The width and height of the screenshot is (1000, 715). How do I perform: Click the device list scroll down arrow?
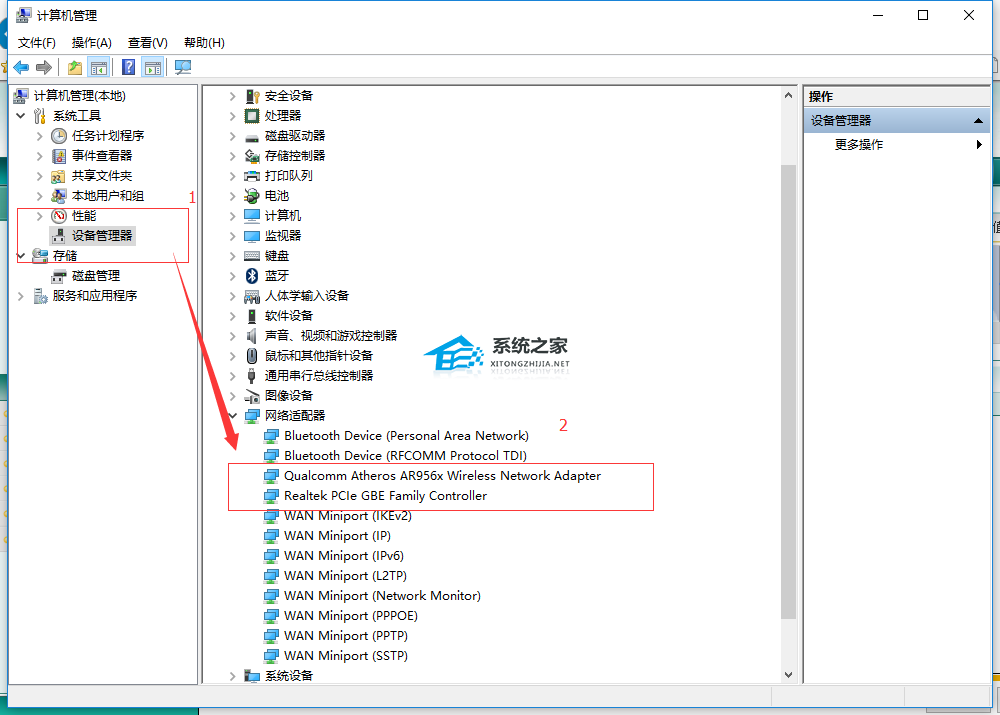pos(788,675)
